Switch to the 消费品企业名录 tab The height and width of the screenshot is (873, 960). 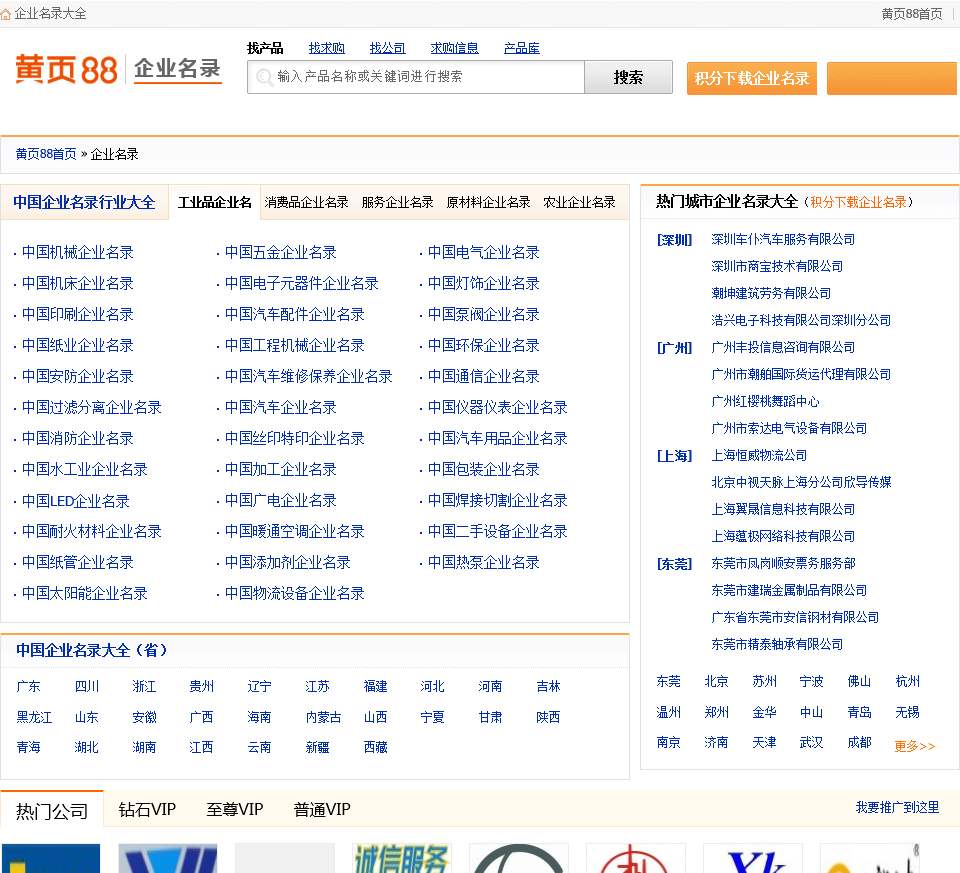[304, 201]
